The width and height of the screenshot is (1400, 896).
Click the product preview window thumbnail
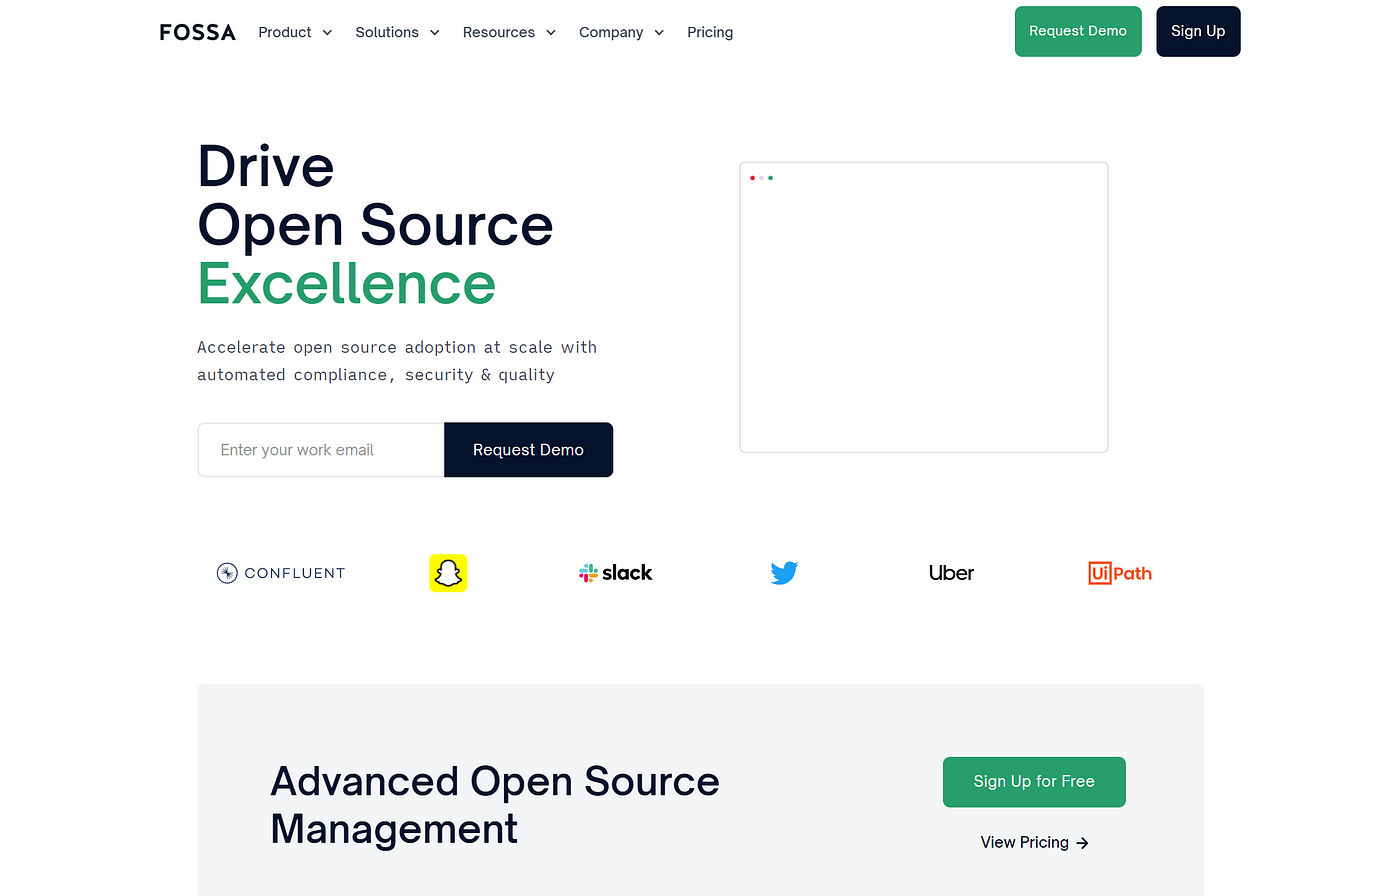pyautogui.click(x=924, y=307)
